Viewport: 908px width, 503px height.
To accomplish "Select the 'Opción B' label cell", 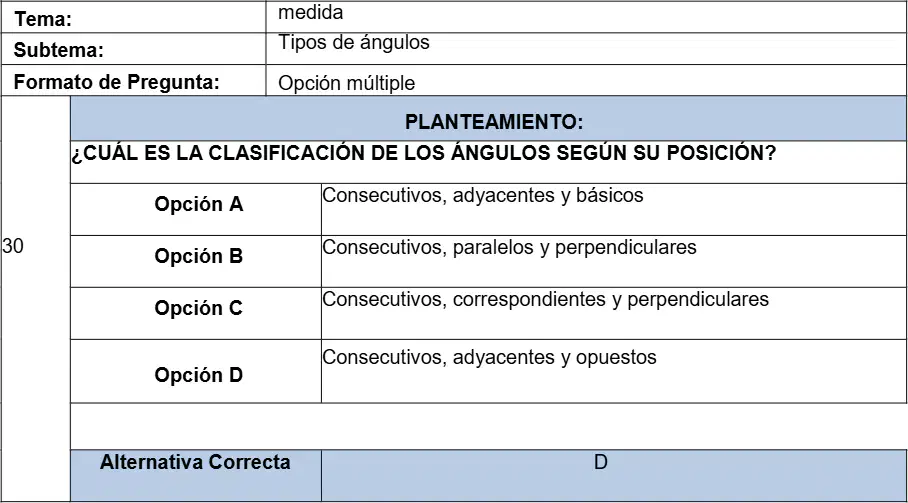I will [x=196, y=261].
